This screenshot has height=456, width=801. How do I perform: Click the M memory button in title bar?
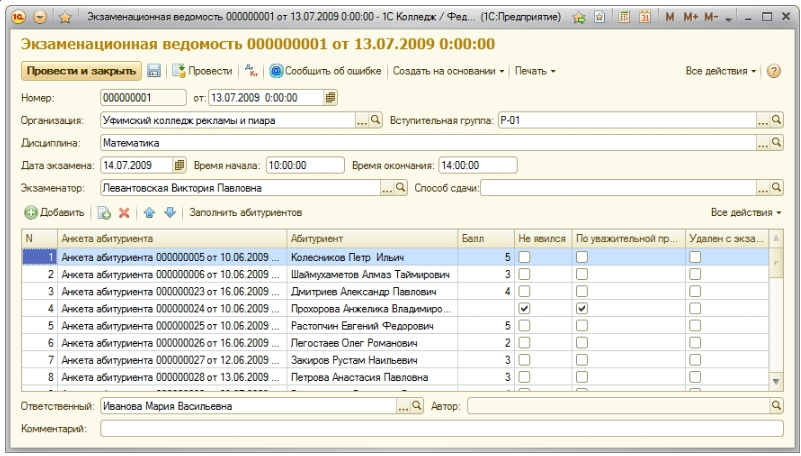(670, 17)
